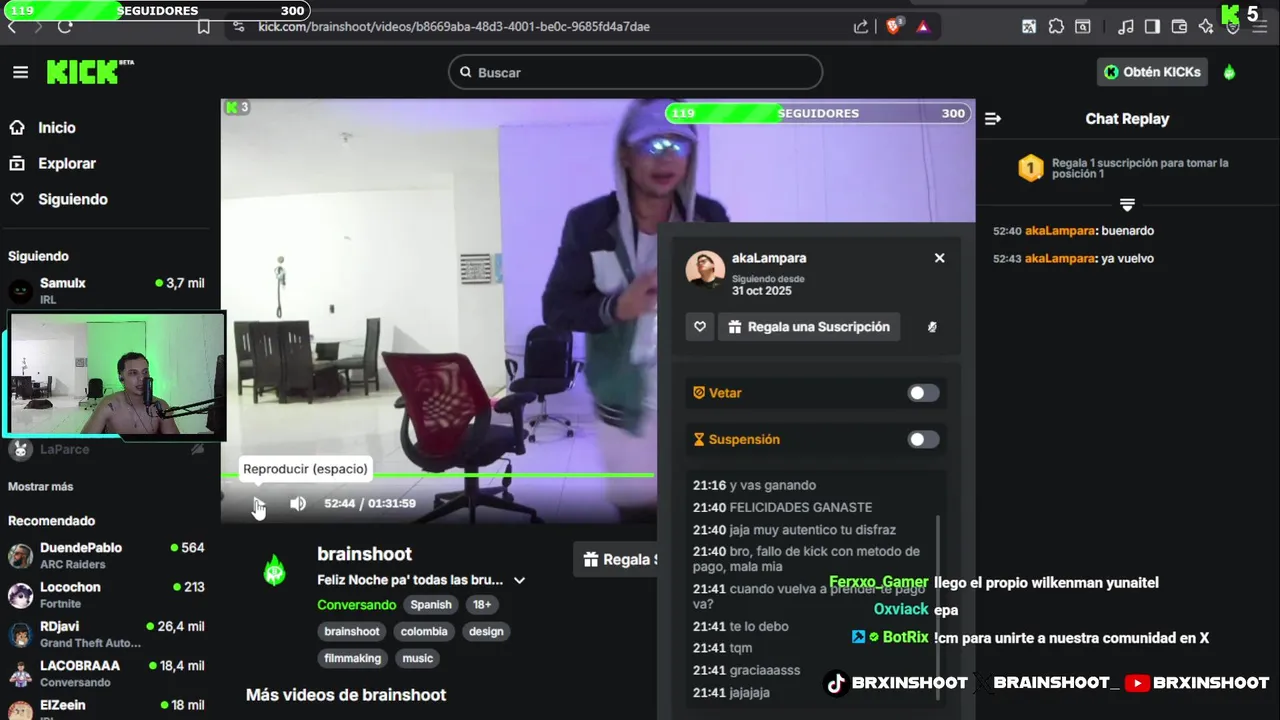The height and width of the screenshot is (720, 1280).
Task: Open LACOBRAAA recommended channel
Action: [107, 673]
